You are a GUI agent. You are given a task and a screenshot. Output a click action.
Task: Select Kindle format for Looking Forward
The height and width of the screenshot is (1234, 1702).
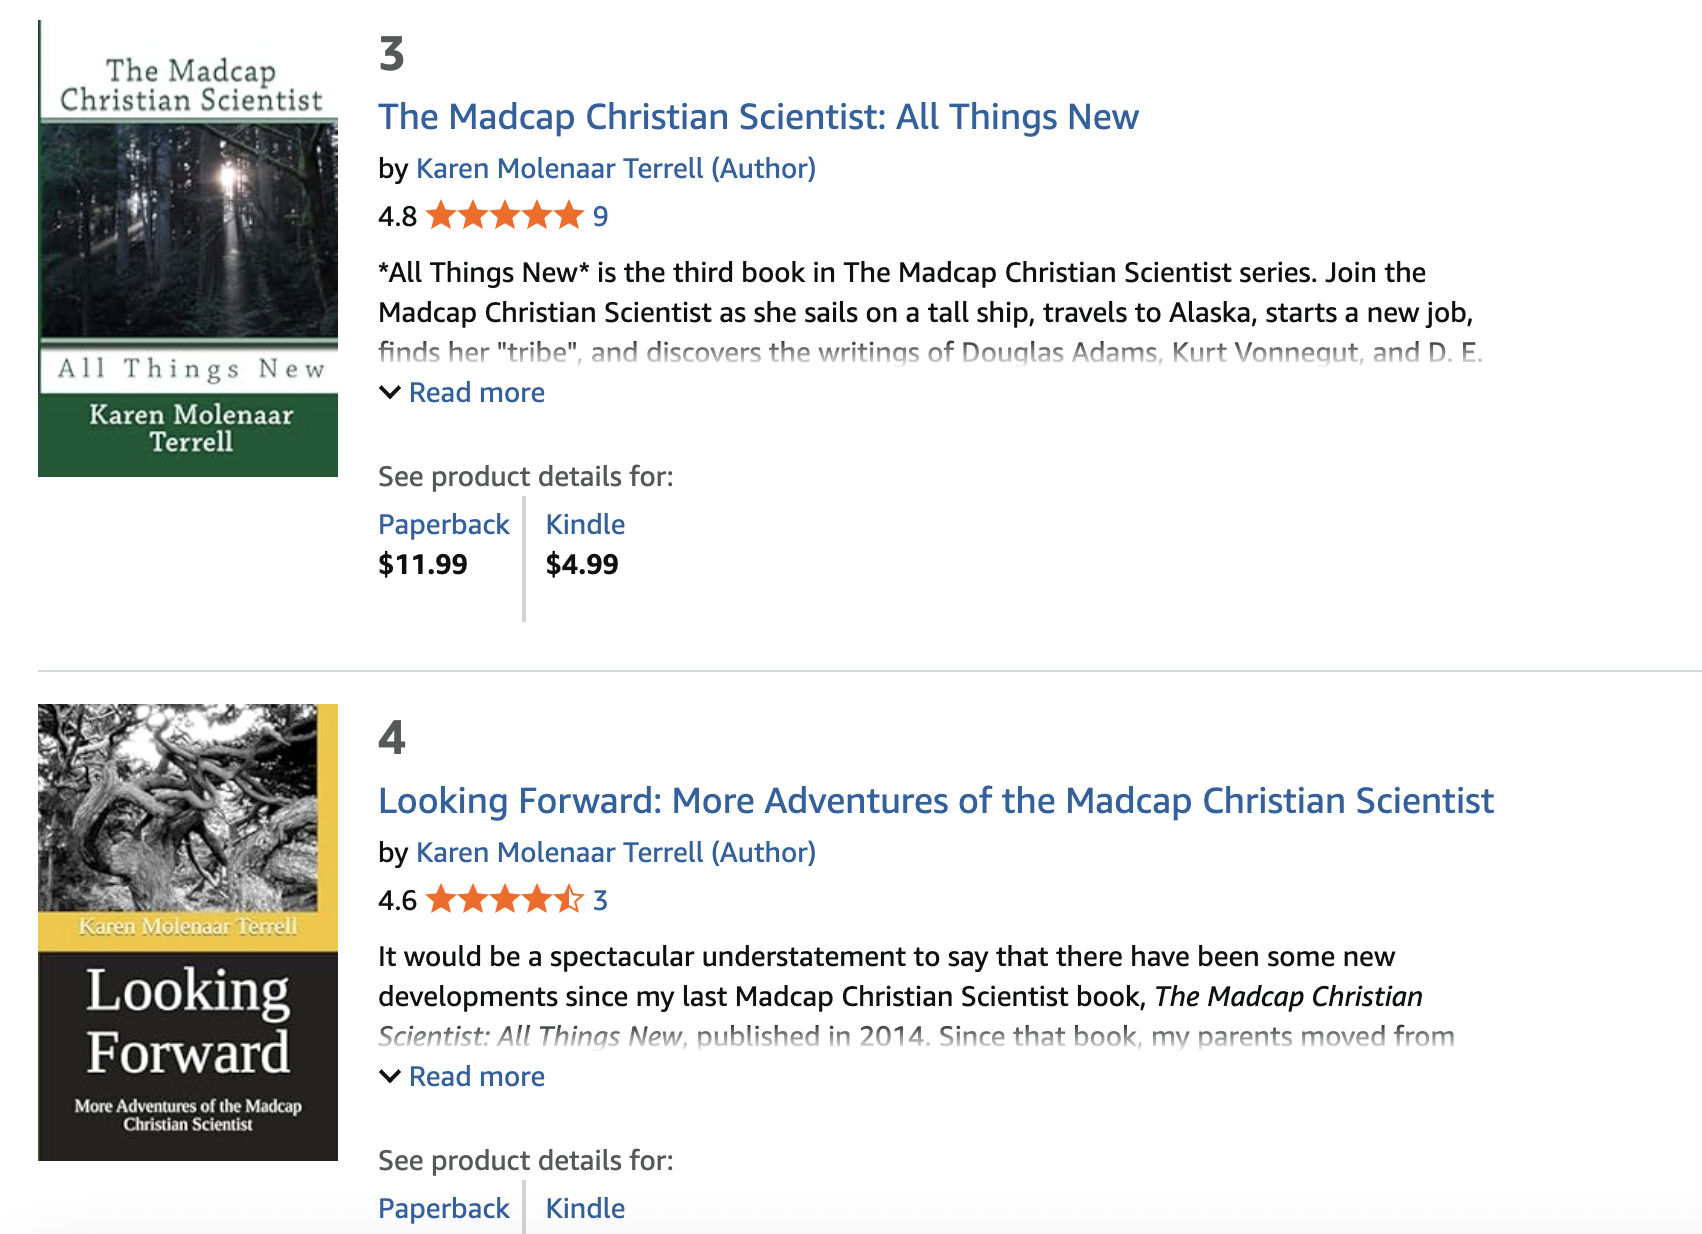tap(585, 1208)
